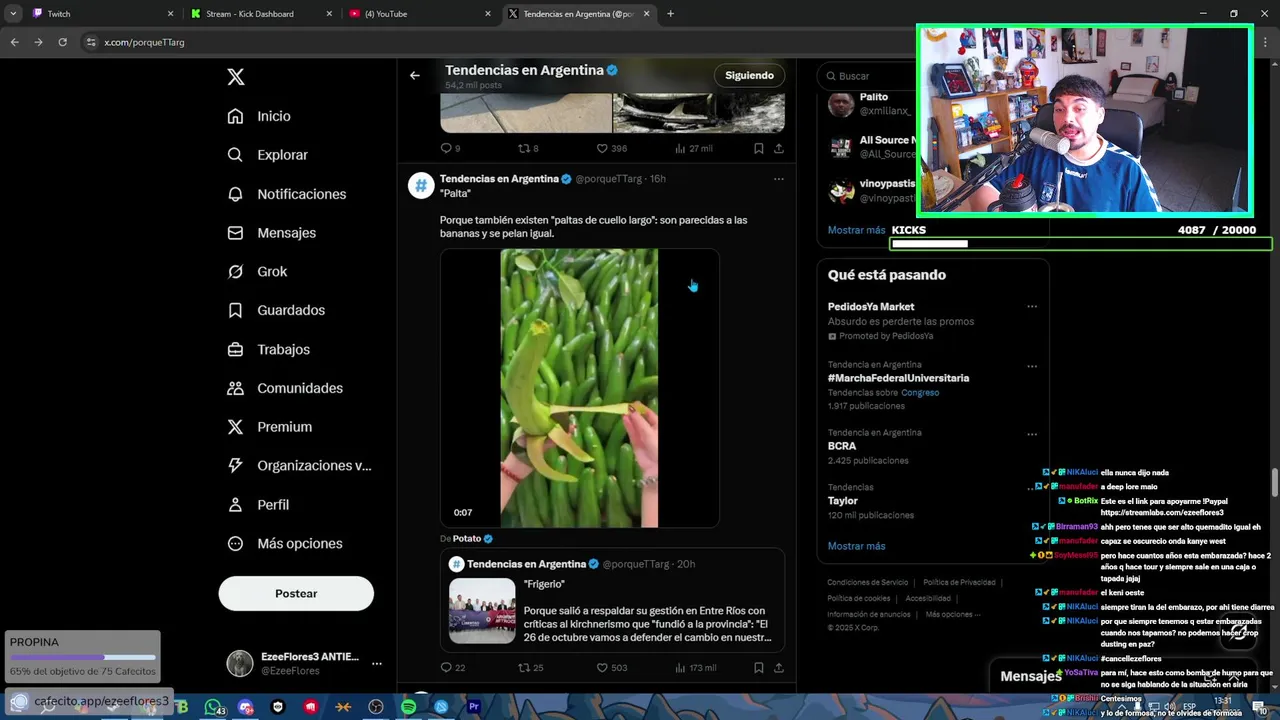
Task: Open Comunidades in the sidebar
Action: [284, 388]
